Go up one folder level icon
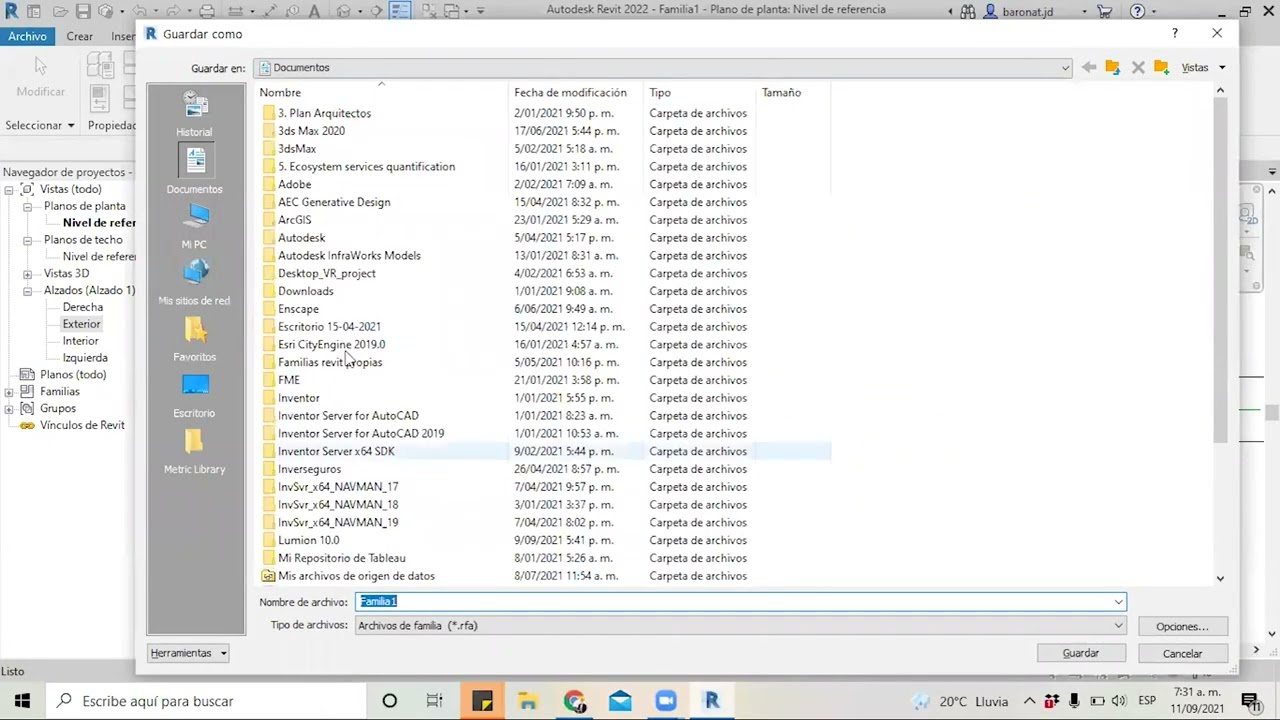This screenshot has height=720, width=1280. click(x=1112, y=67)
